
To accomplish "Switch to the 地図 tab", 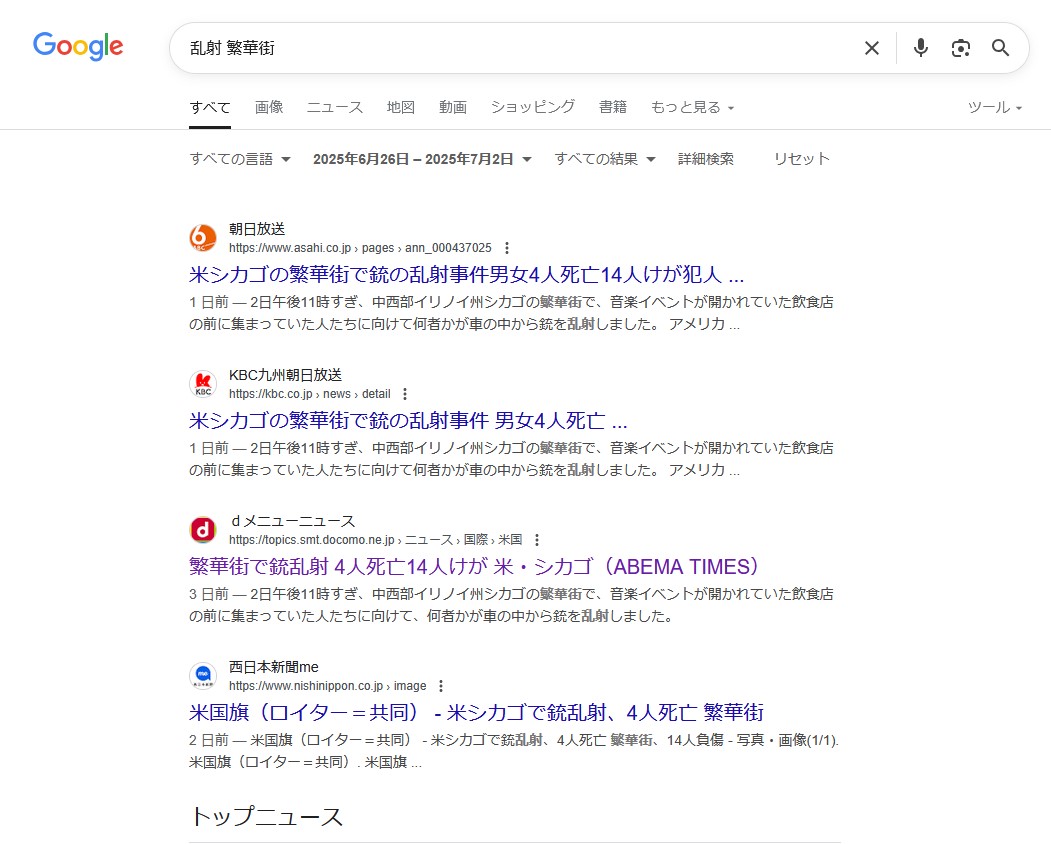I will (400, 107).
